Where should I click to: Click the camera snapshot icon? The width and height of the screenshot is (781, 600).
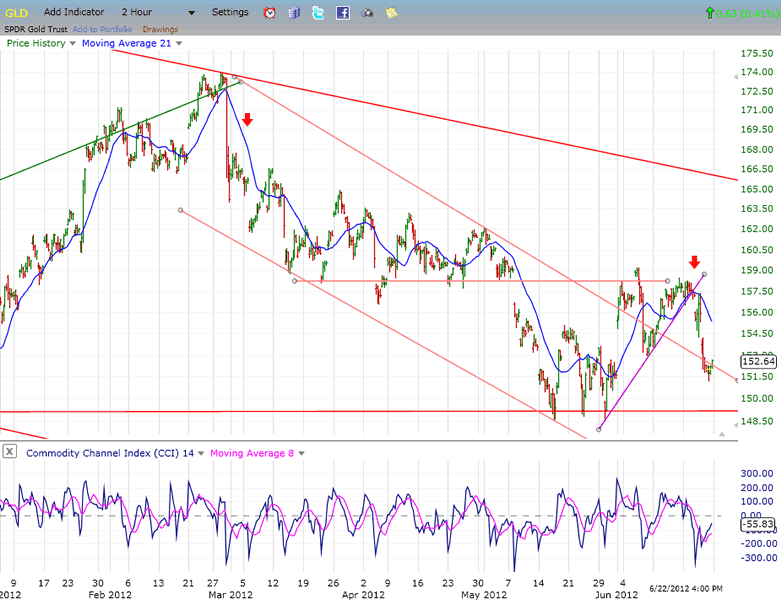point(367,13)
